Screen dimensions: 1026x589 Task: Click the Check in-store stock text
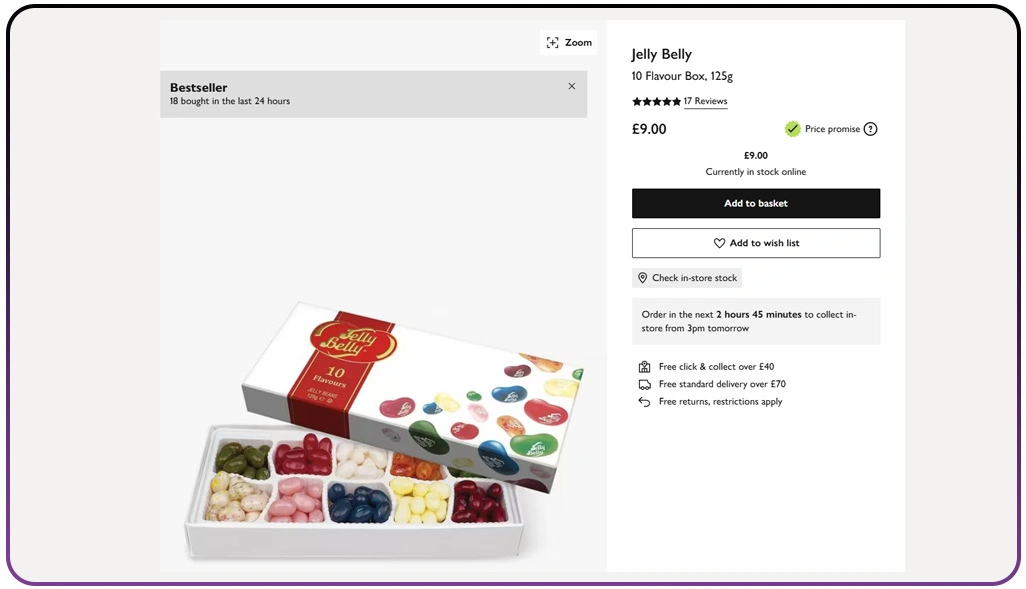pyautogui.click(x=694, y=278)
